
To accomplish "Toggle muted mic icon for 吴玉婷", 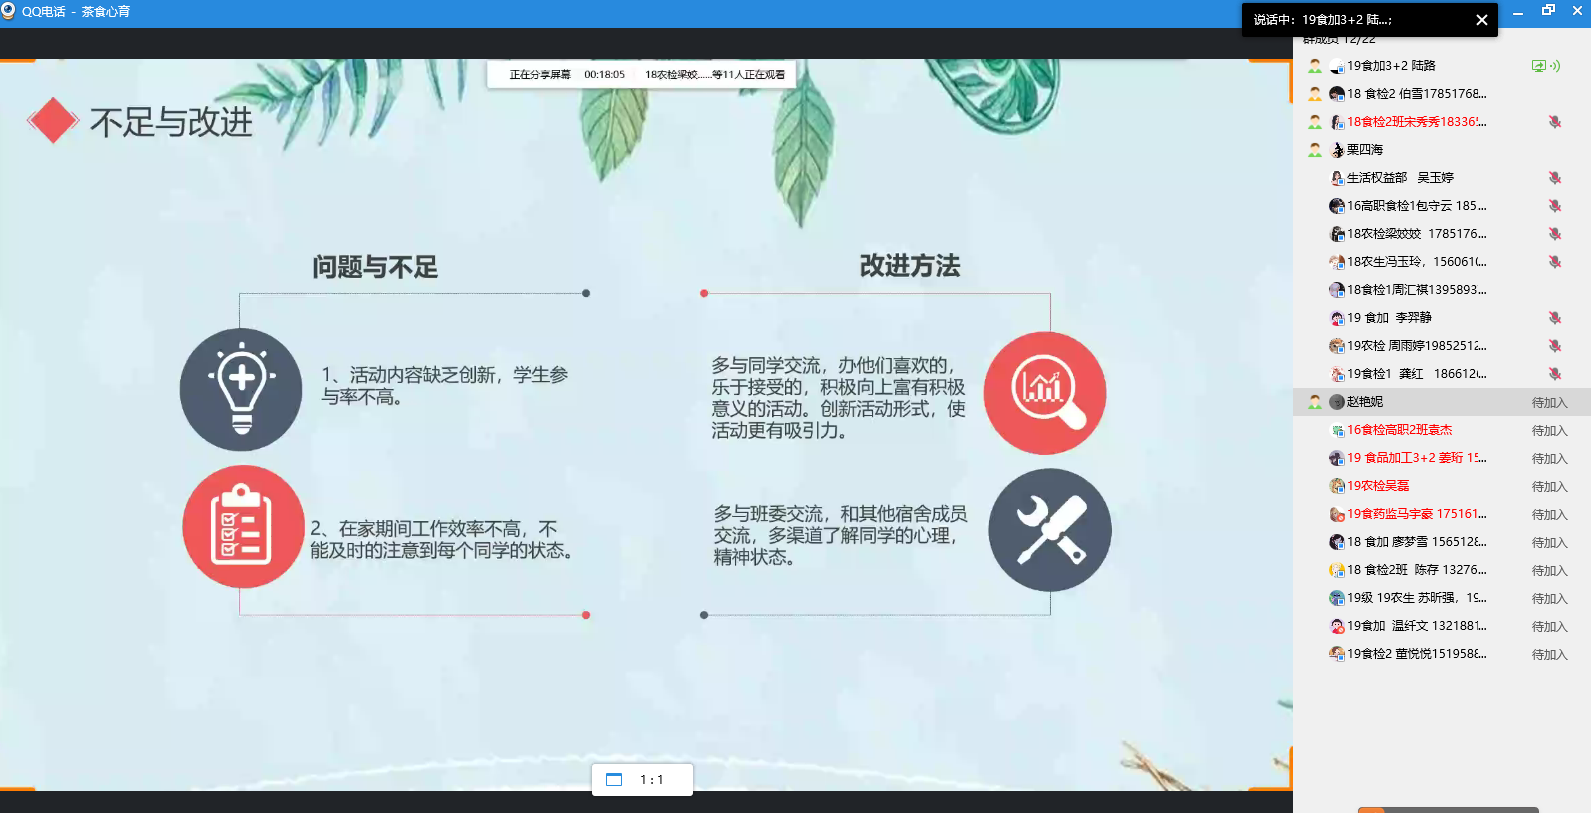I will [1555, 178].
